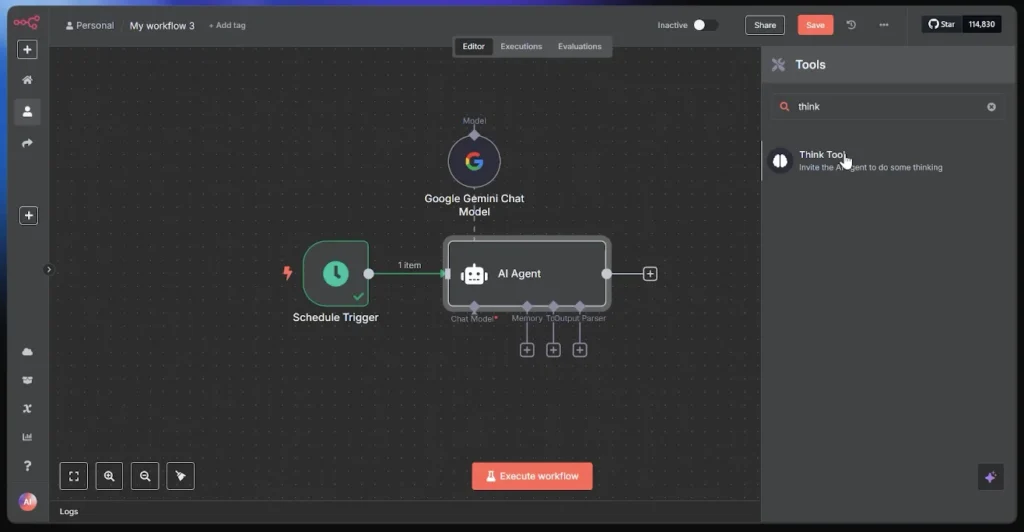Screen dimensions: 1024x532
Task: Expand the Logs panel at bottom
Action: tap(69, 511)
